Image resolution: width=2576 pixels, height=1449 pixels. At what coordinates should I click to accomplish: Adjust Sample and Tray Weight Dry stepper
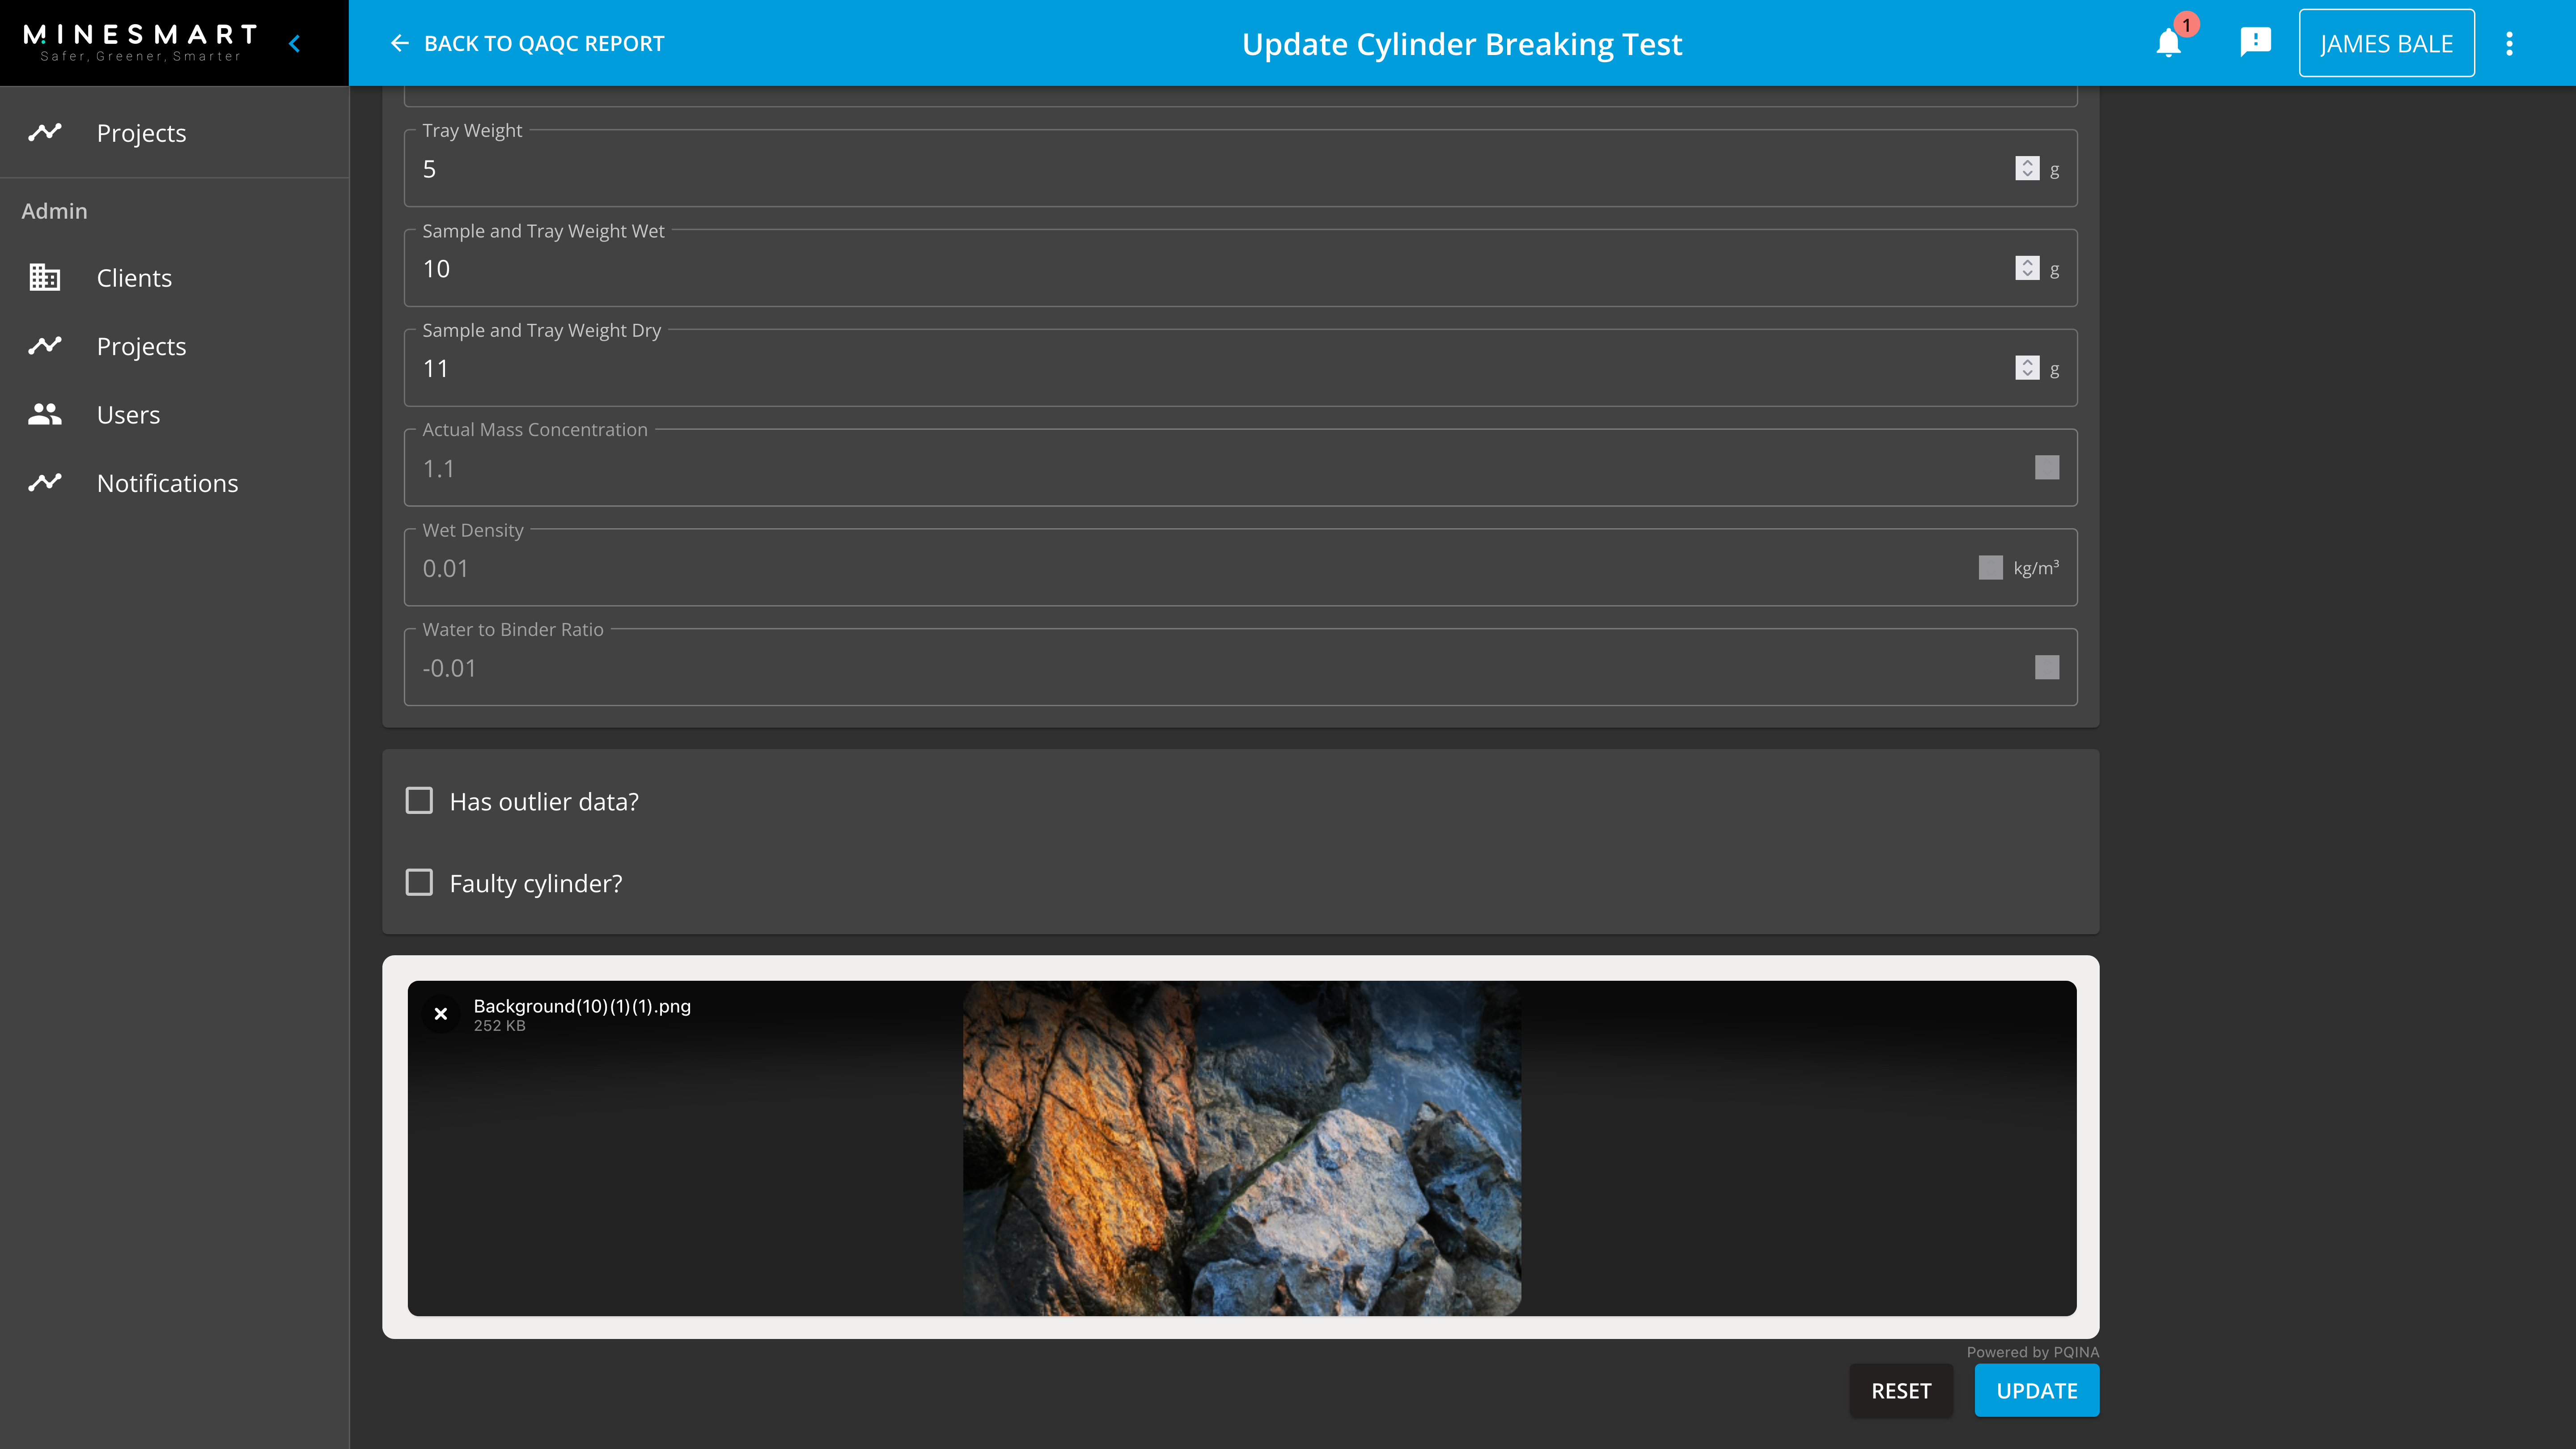(x=2026, y=368)
